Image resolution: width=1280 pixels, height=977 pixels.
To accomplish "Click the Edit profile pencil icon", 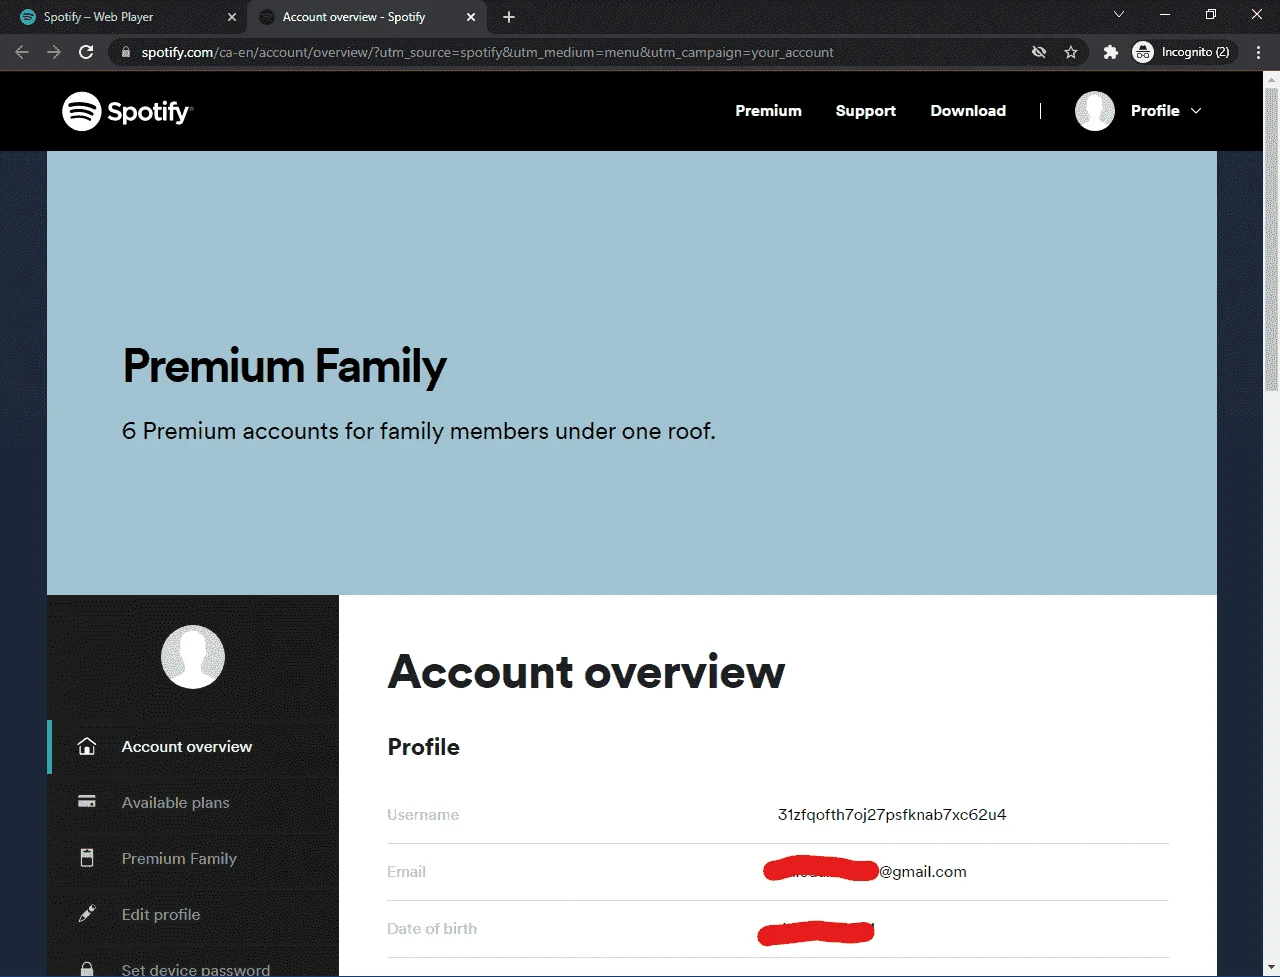I will [x=87, y=914].
